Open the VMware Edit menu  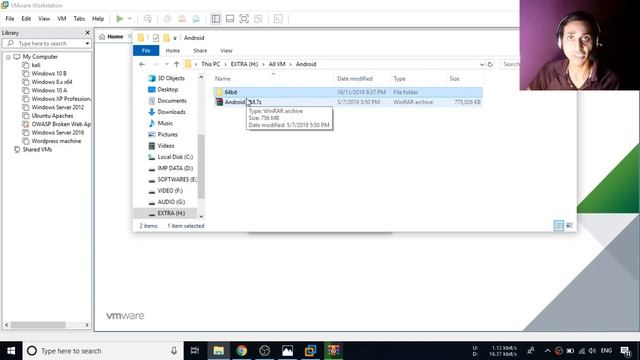[x=26, y=19]
